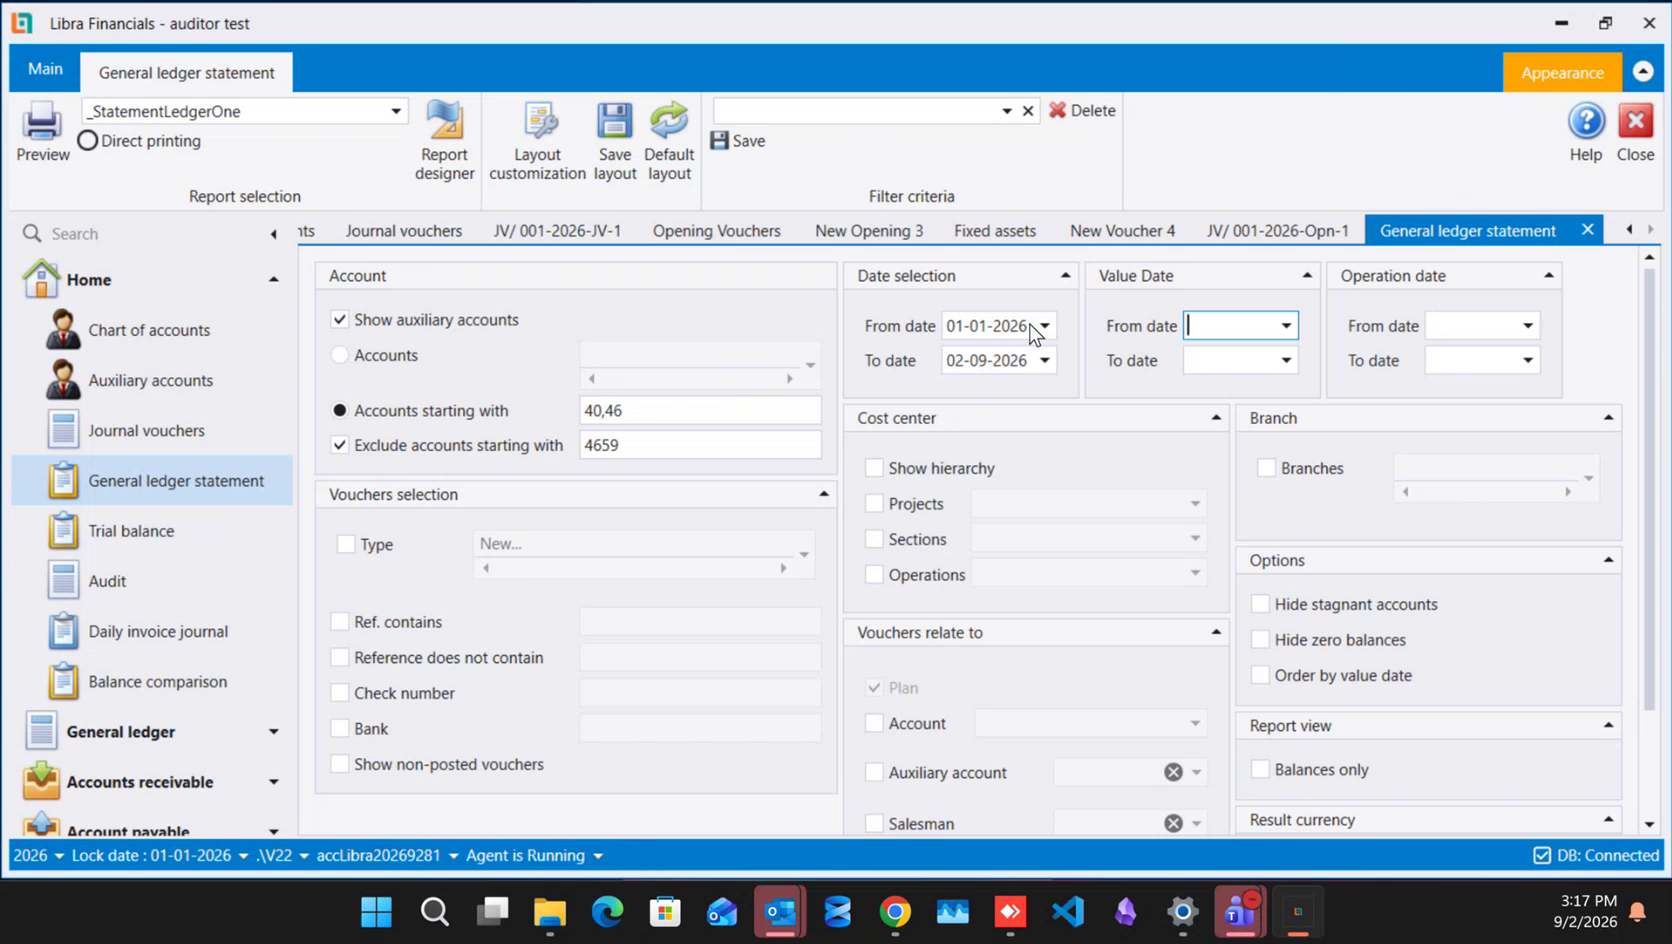The height and width of the screenshot is (944, 1672).
Task: Open Trial balance report
Action: pos(131,531)
